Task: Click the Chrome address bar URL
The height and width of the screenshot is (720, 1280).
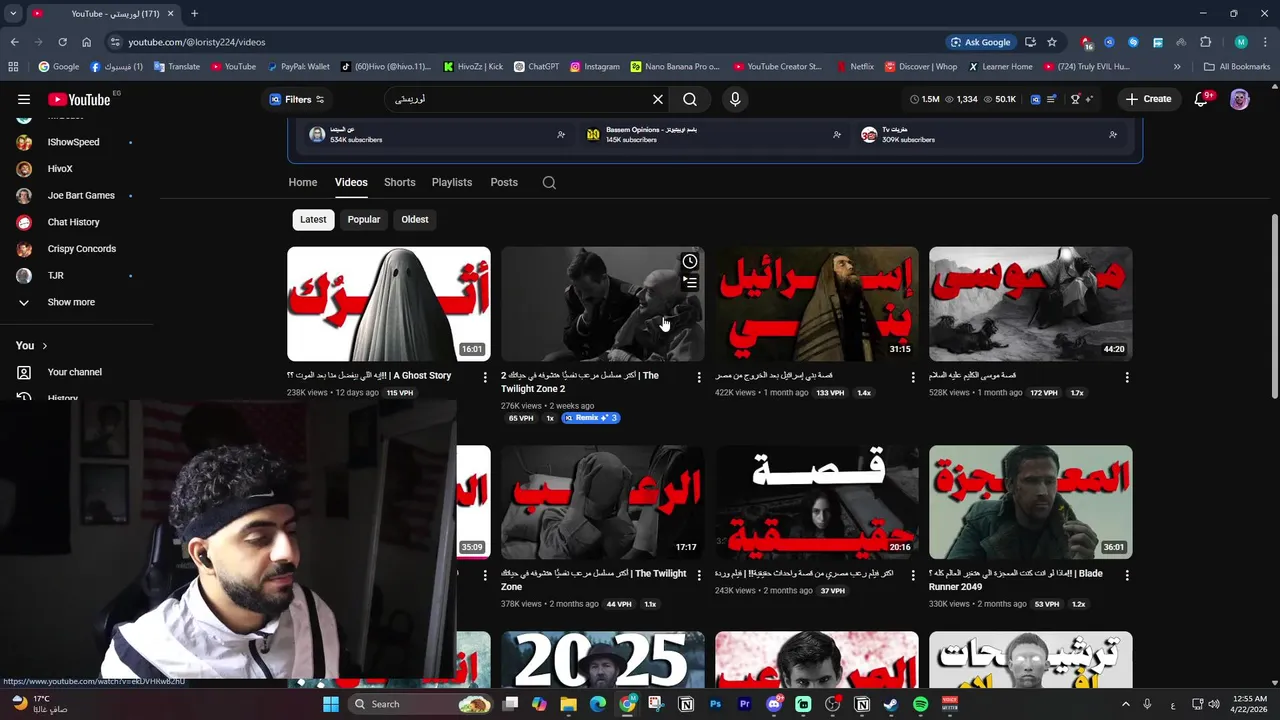Action: [197, 42]
